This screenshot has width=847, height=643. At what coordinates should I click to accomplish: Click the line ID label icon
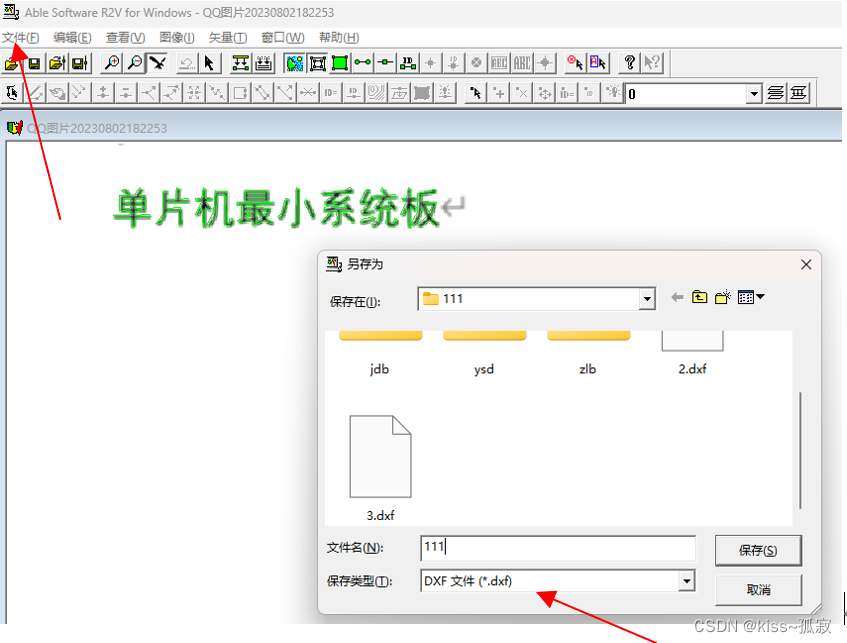click(408, 63)
